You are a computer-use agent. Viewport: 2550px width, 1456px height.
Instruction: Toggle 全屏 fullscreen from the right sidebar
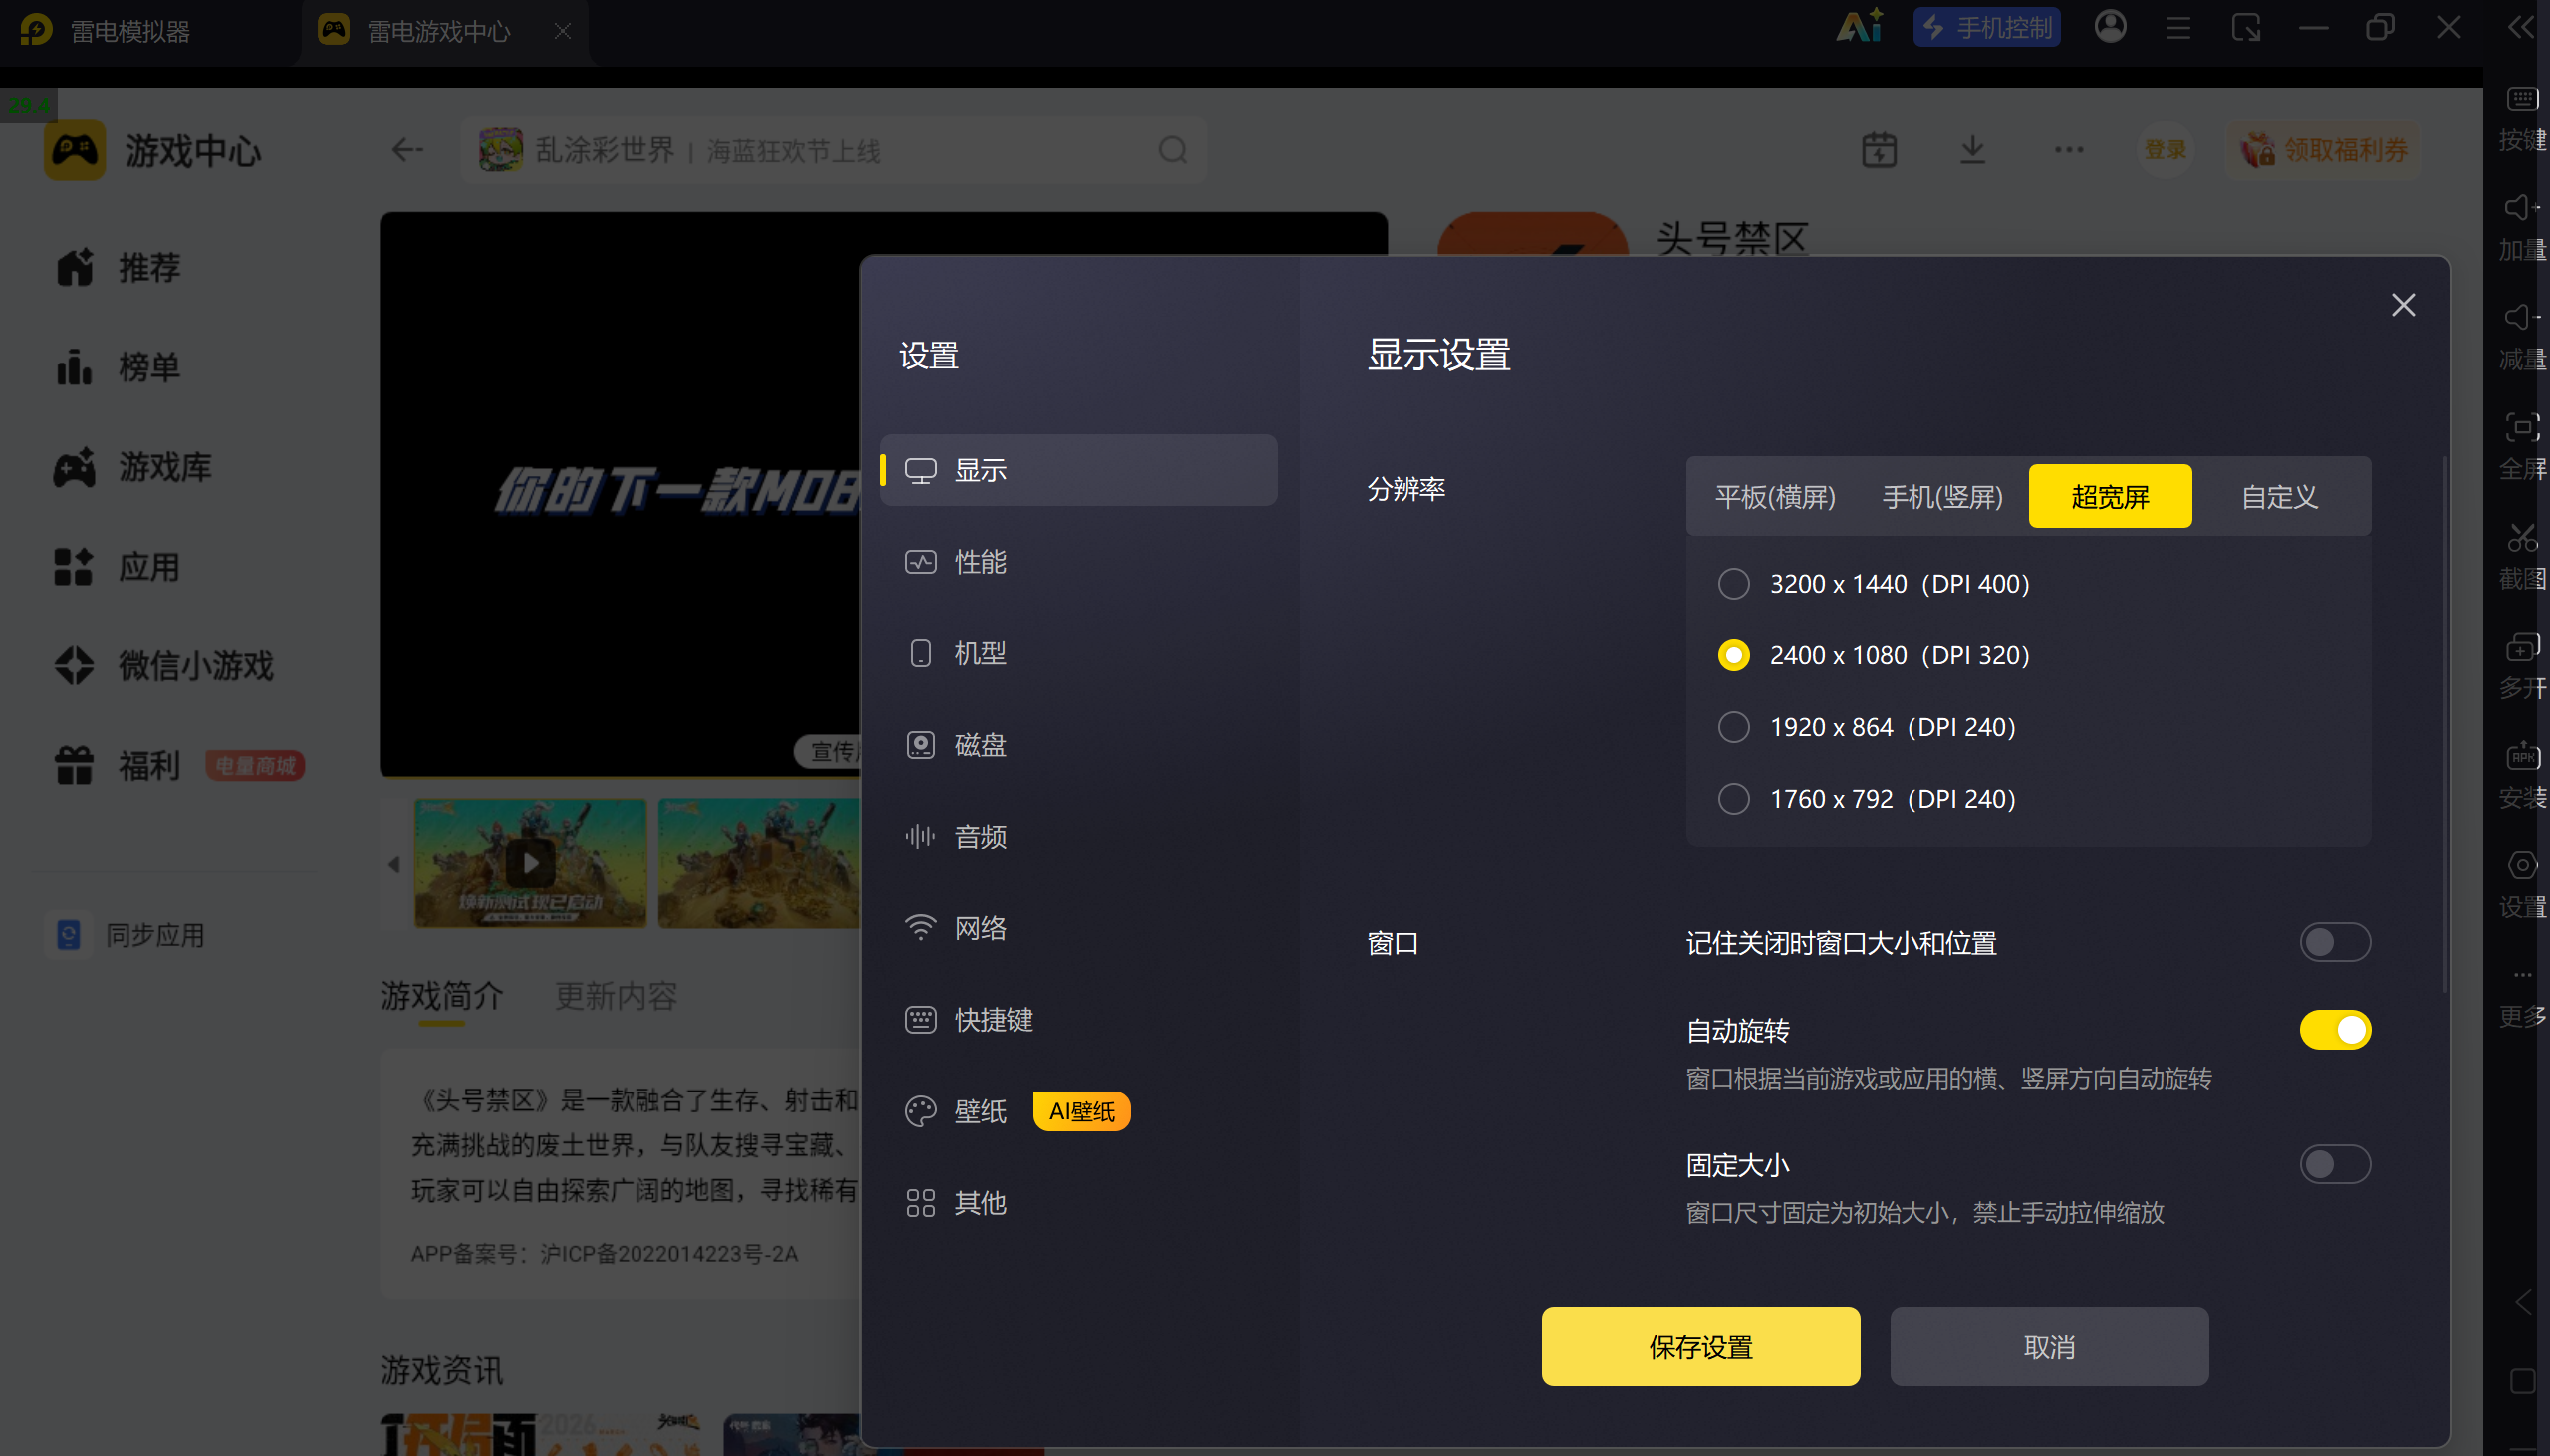2521,428
